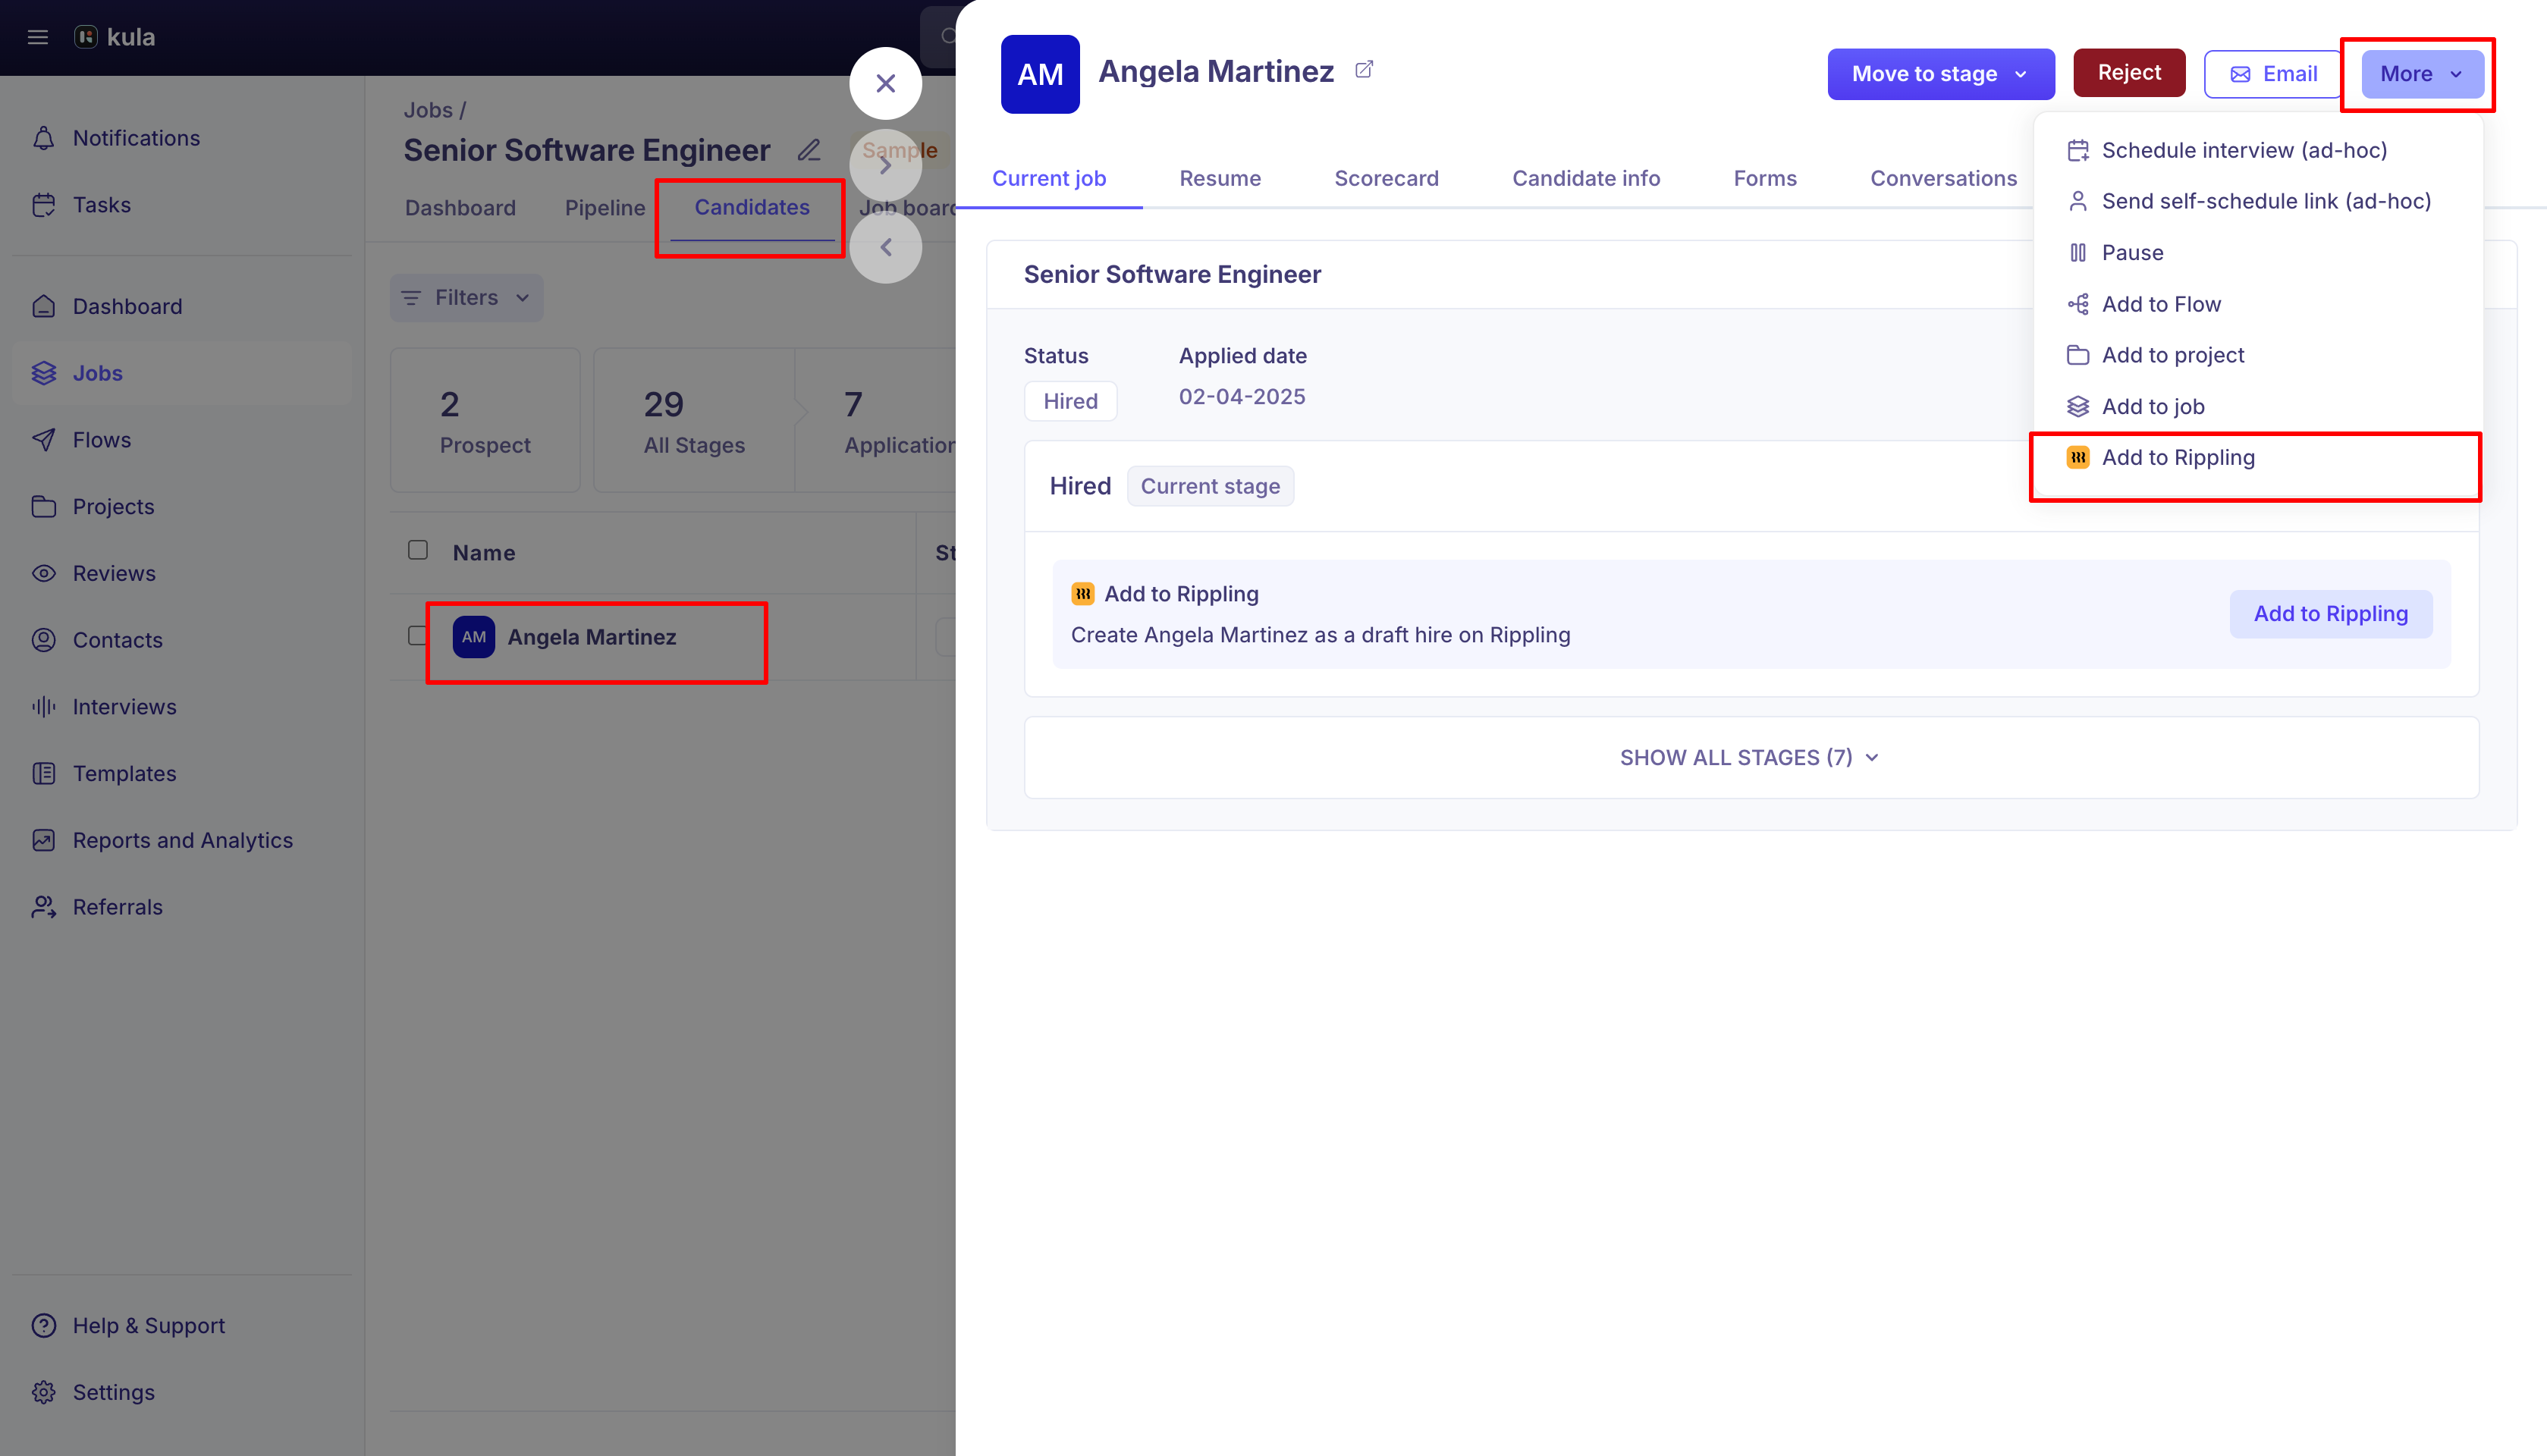This screenshot has width=2547, height=1456.
Task: Select all candidates checkbox in Name header
Action: tap(418, 551)
